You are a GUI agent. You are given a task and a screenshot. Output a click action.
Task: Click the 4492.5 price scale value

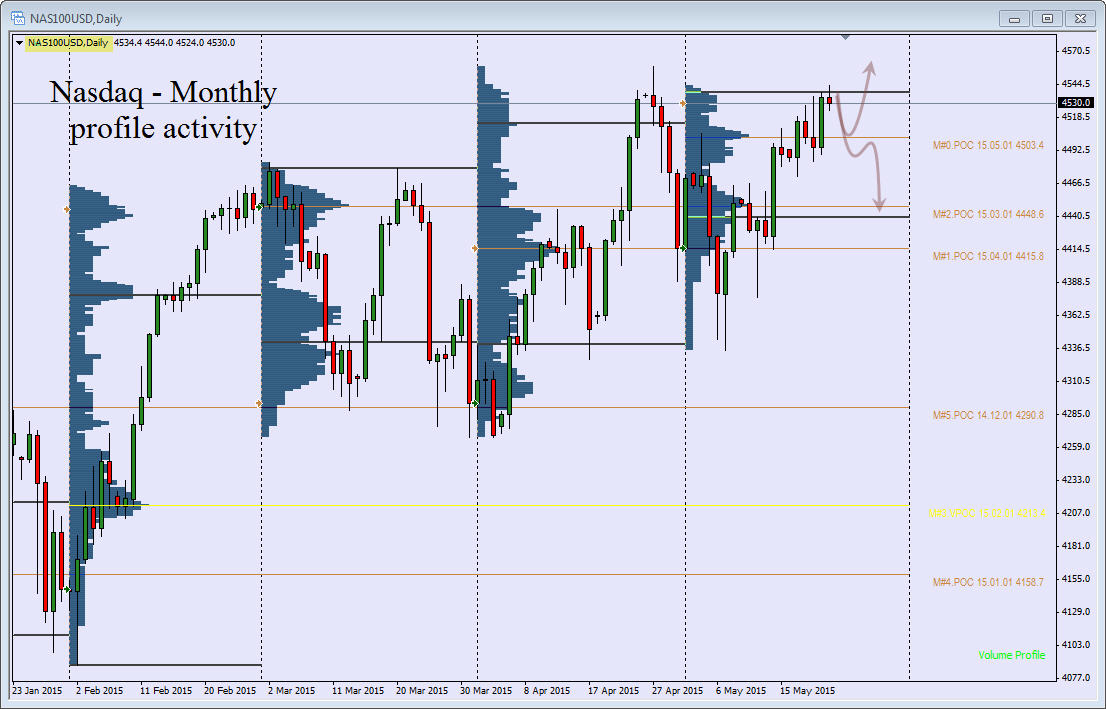pyautogui.click(x=1076, y=150)
